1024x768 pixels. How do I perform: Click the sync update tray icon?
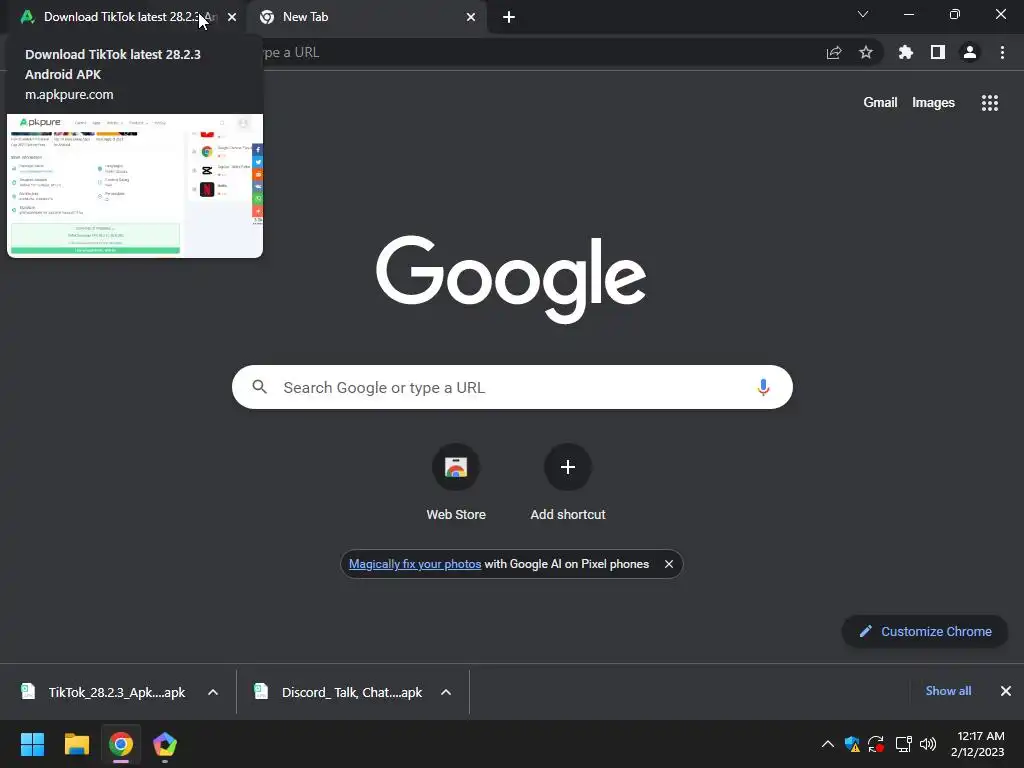[876, 744]
